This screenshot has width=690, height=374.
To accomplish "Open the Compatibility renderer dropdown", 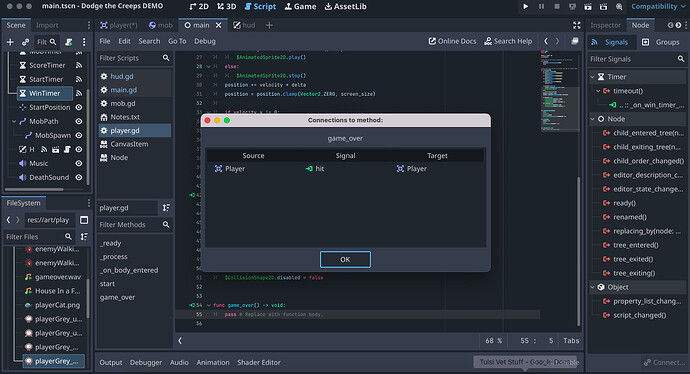I will 658,7.
